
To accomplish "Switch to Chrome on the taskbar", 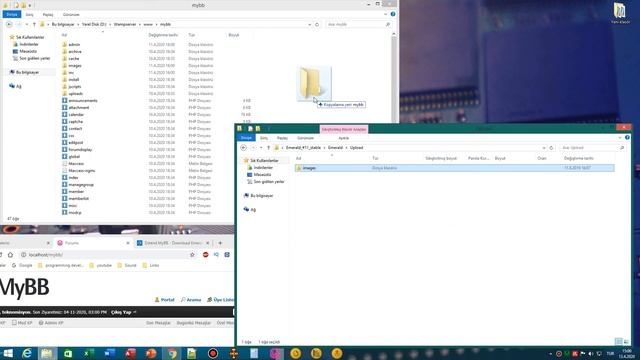I will pyautogui.click(x=172, y=353).
